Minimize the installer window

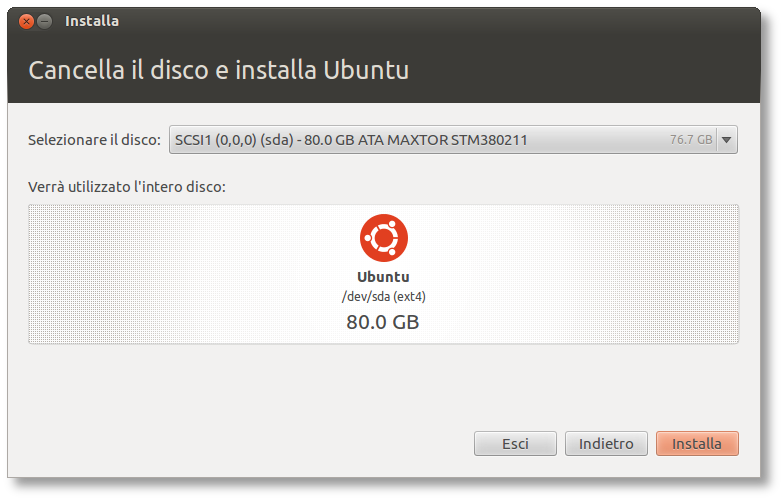coord(45,21)
